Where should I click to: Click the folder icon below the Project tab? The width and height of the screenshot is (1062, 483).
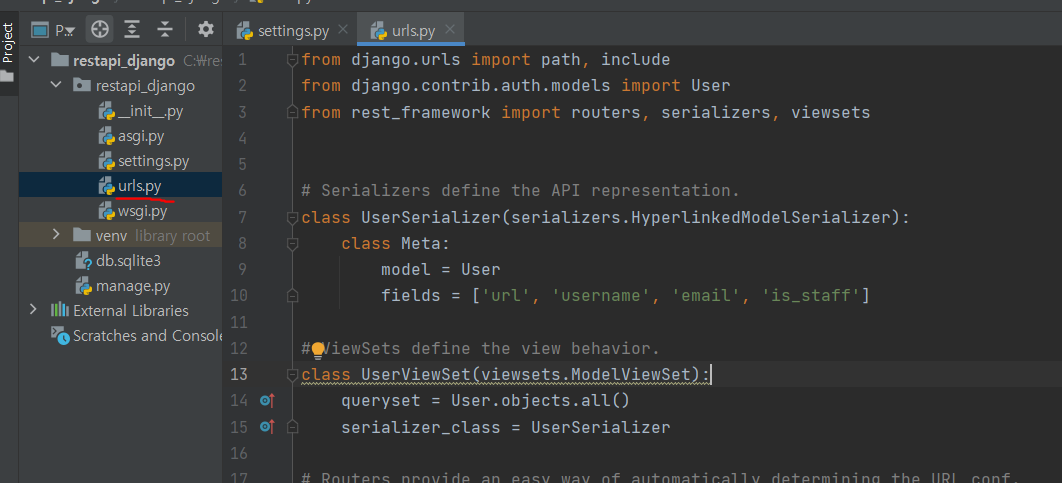pyautogui.click(x=7, y=76)
